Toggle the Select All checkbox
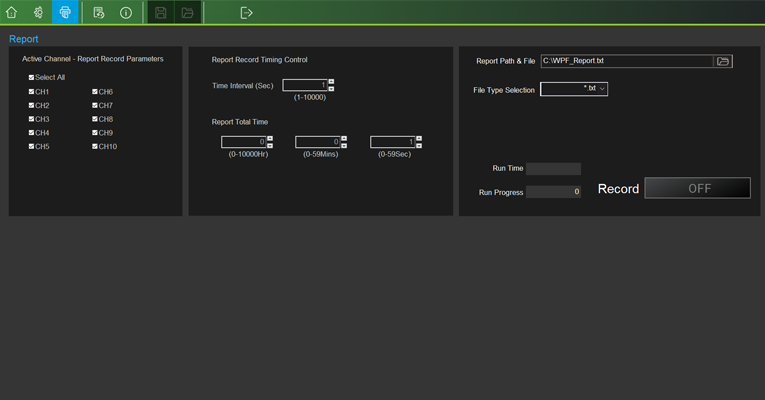The height and width of the screenshot is (400, 765). pos(32,77)
